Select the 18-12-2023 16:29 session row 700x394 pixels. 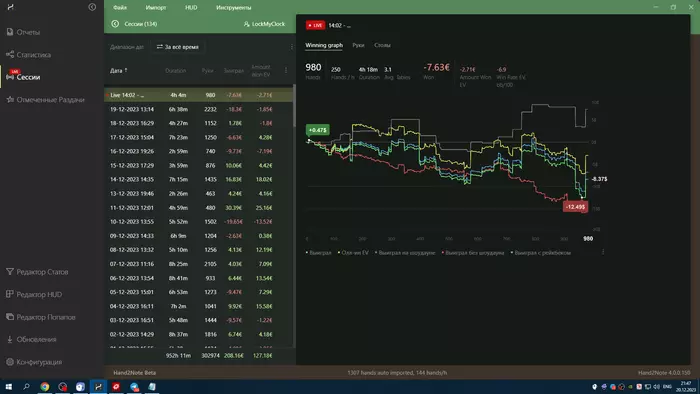tap(199, 123)
